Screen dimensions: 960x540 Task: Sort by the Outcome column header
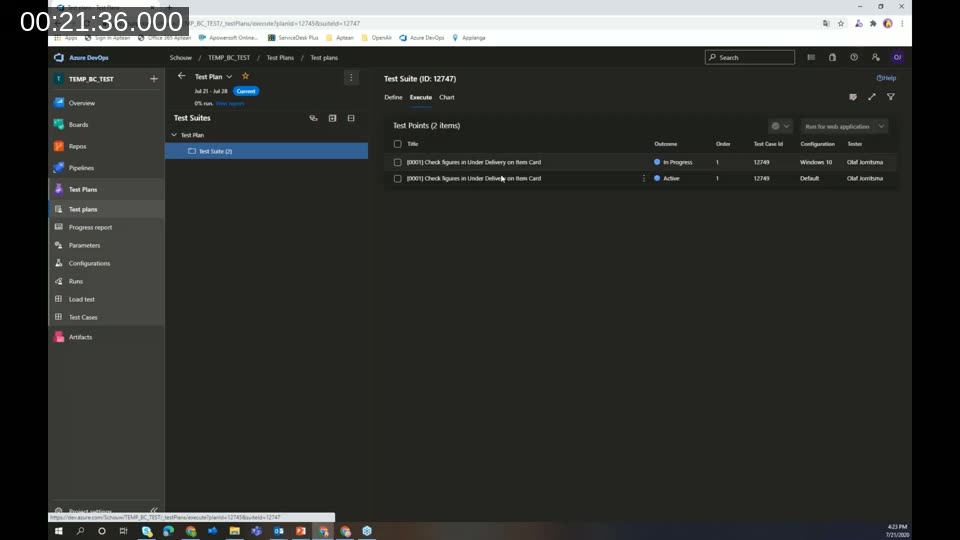point(666,144)
